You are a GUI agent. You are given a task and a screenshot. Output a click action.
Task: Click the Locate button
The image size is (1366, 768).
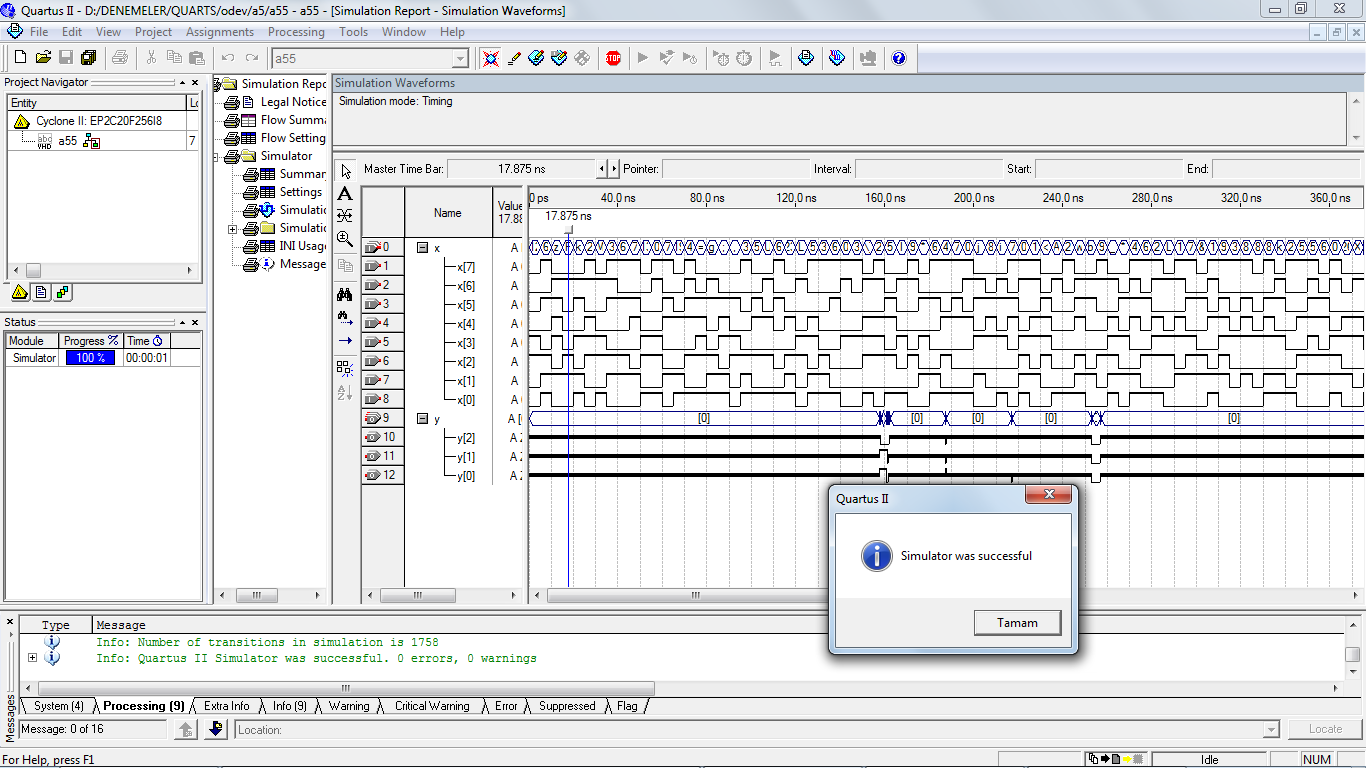pos(1325,729)
